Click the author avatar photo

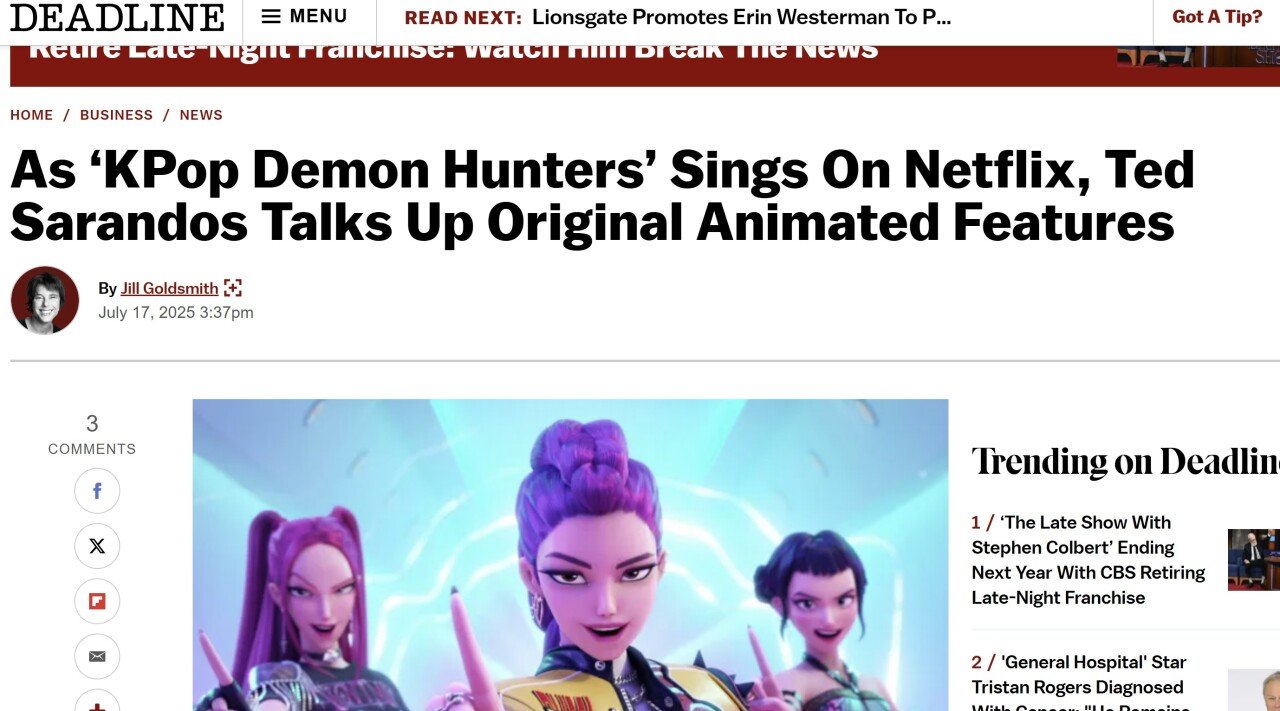pyautogui.click(x=45, y=300)
